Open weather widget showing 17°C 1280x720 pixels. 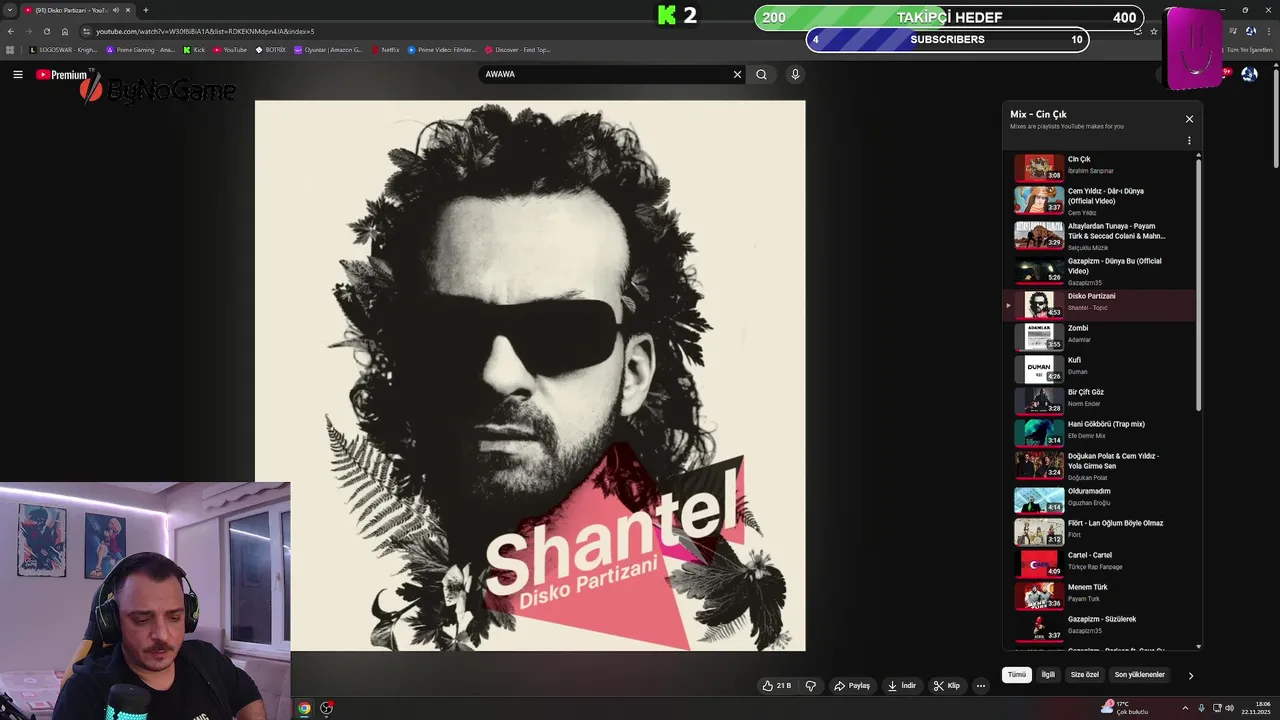coord(1126,708)
